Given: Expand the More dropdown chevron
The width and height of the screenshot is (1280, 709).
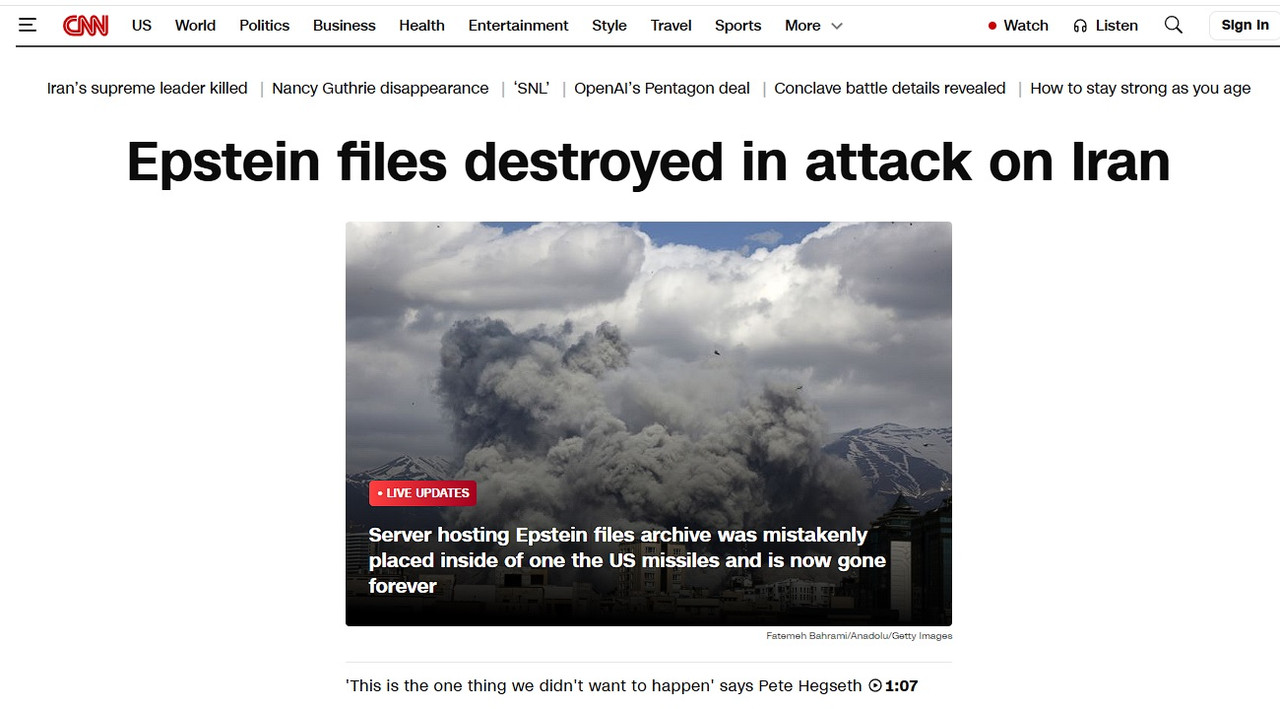Looking at the screenshot, I should coord(837,26).
